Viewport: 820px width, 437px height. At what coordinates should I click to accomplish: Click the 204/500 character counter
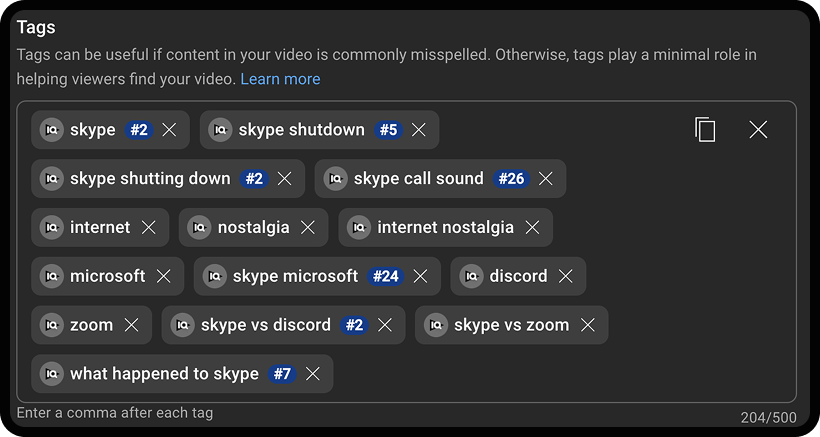[769, 418]
